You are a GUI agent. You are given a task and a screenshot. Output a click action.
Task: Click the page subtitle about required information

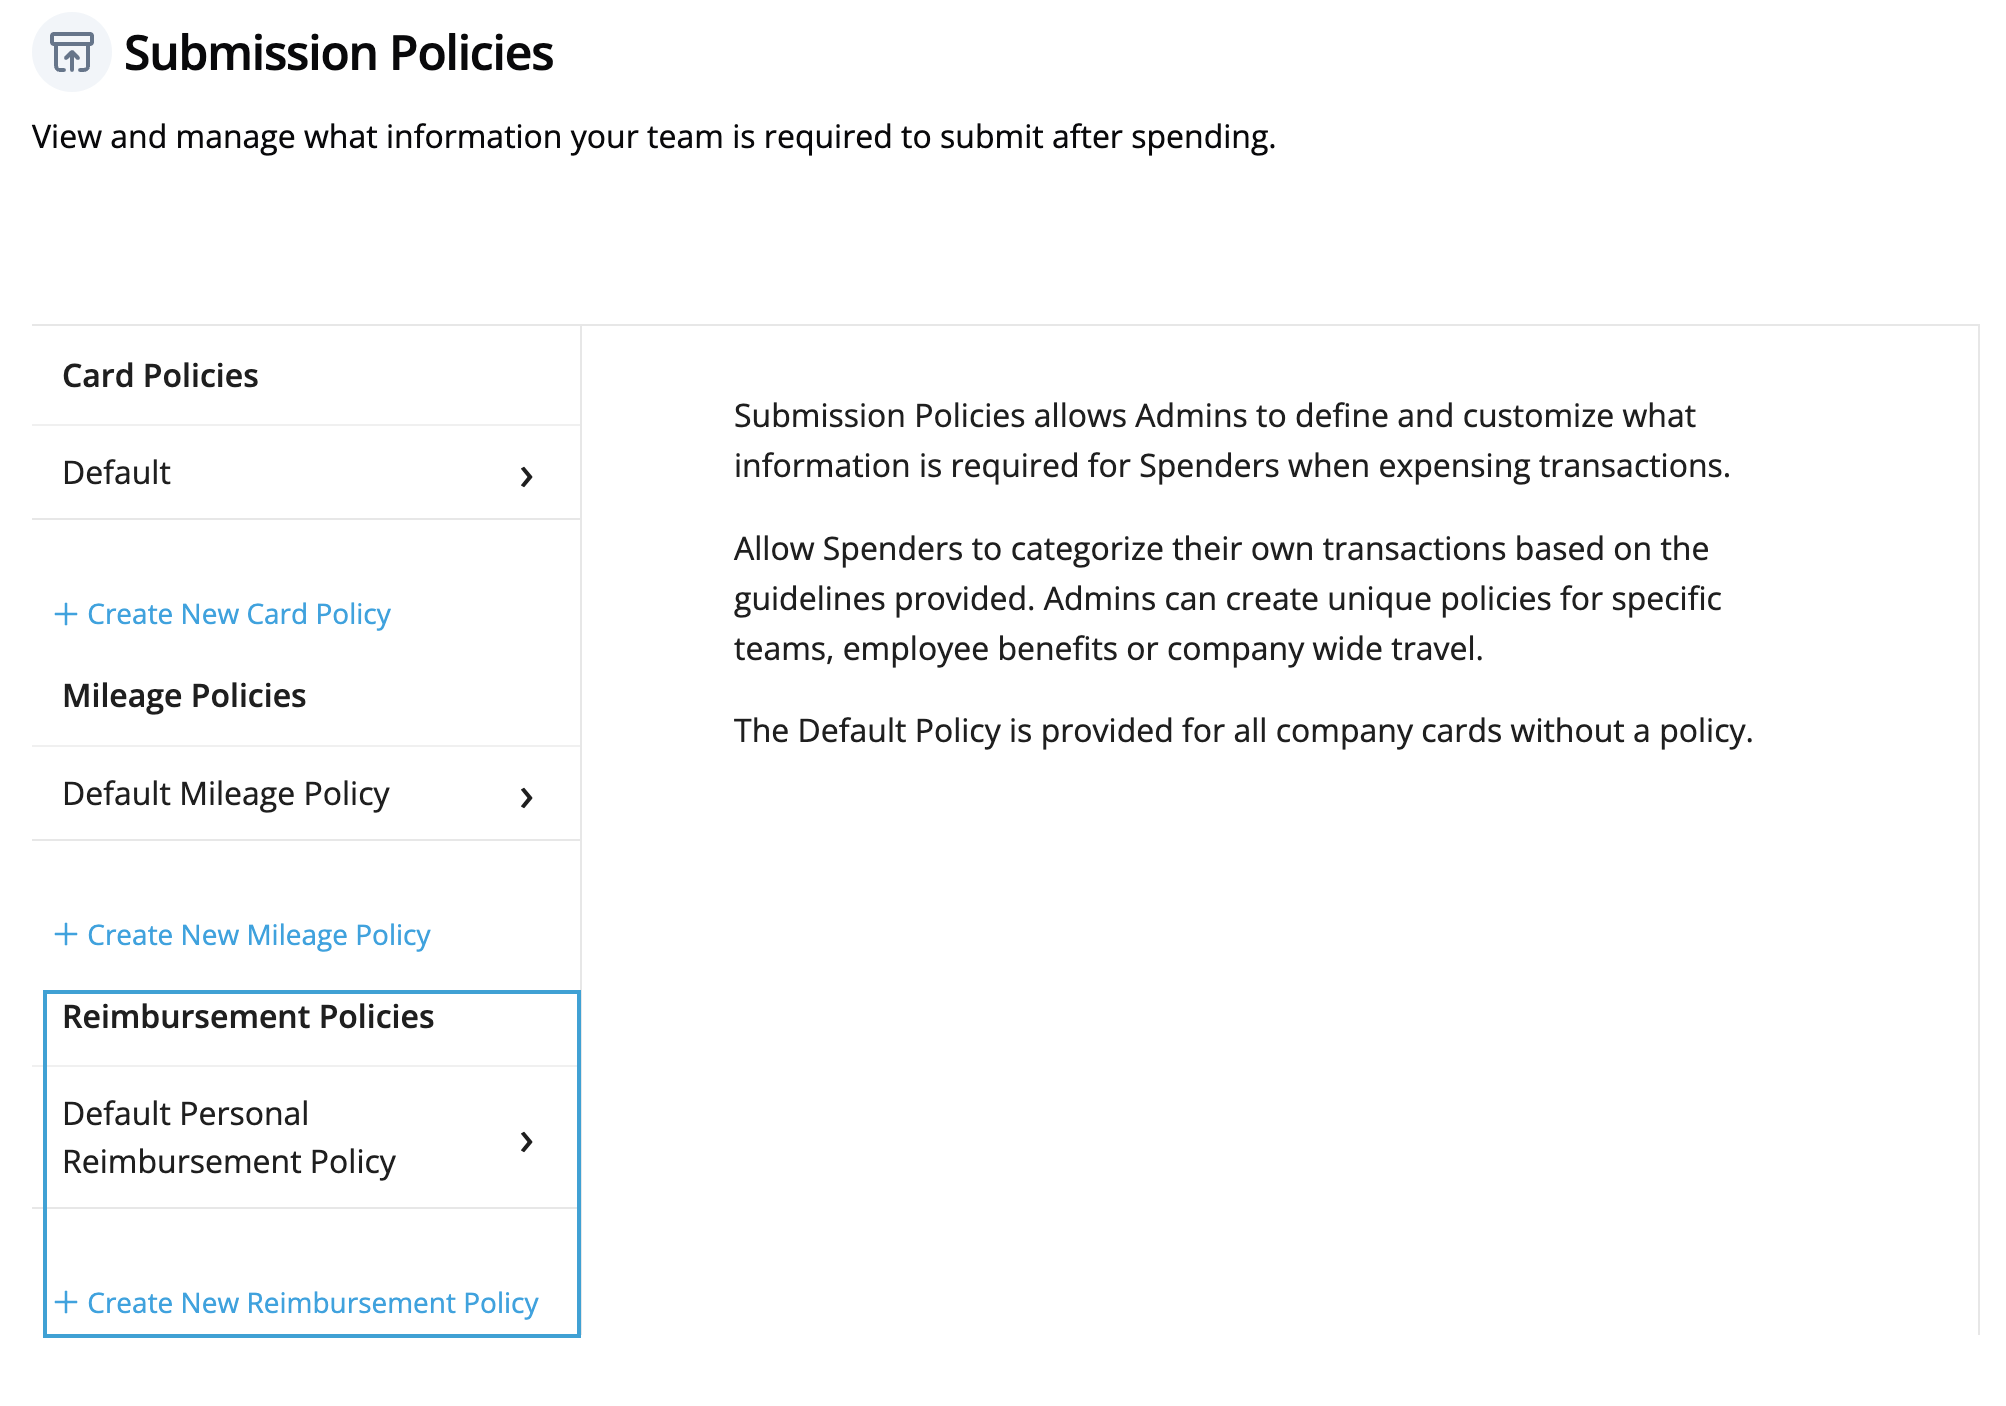(x=654, y=137)
